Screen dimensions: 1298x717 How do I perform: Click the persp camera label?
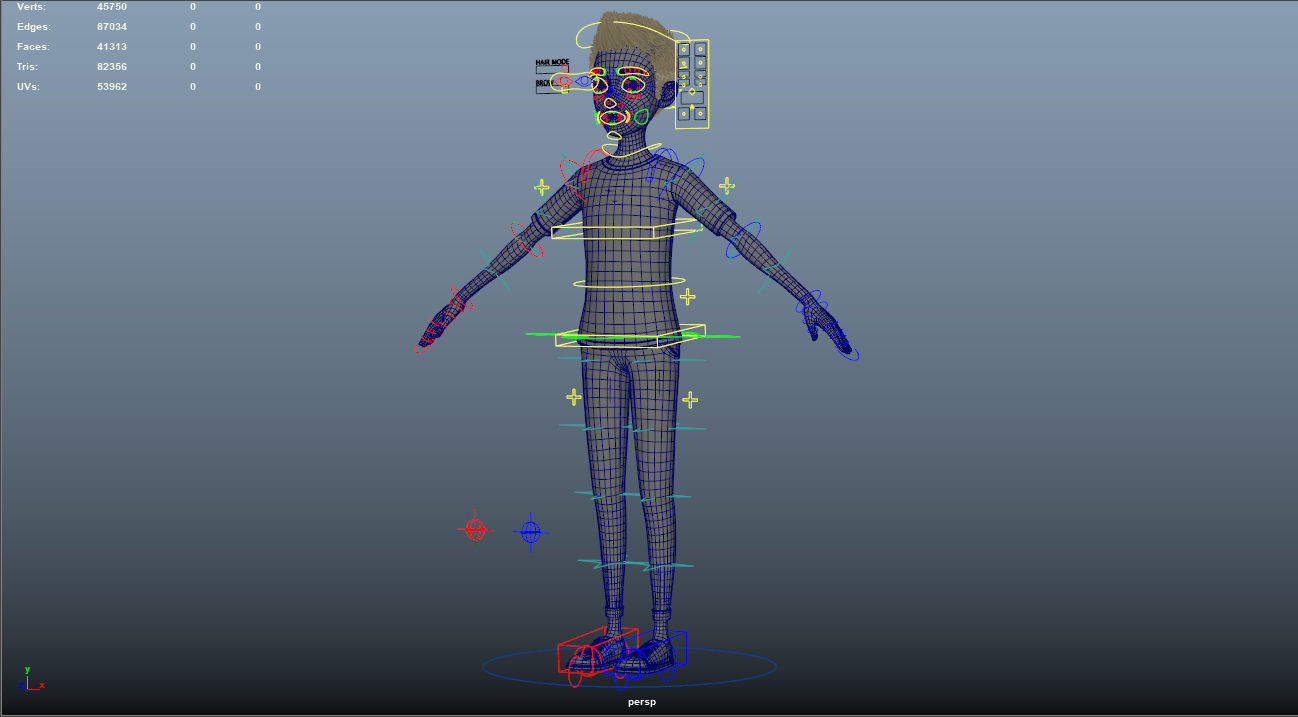tap(642, 702)
